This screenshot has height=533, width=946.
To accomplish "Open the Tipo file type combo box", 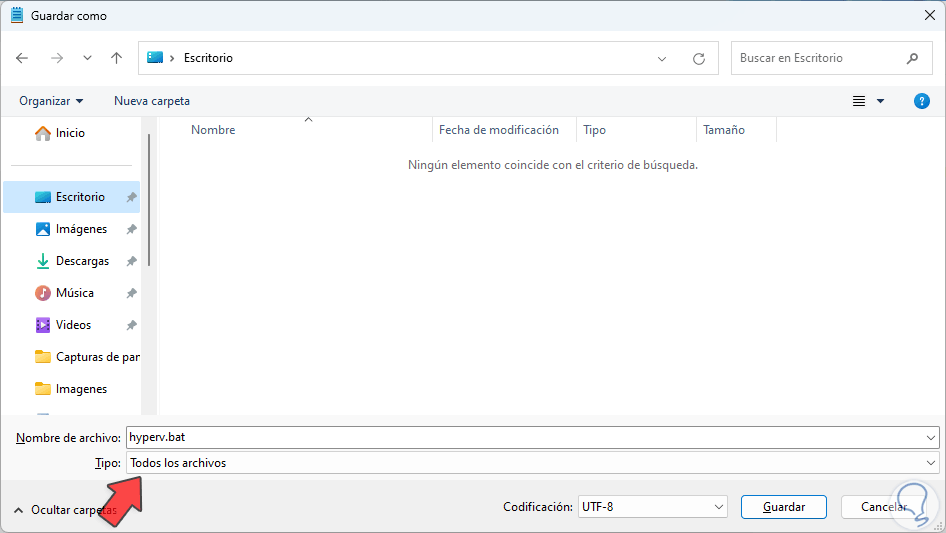I will (533, 463).
